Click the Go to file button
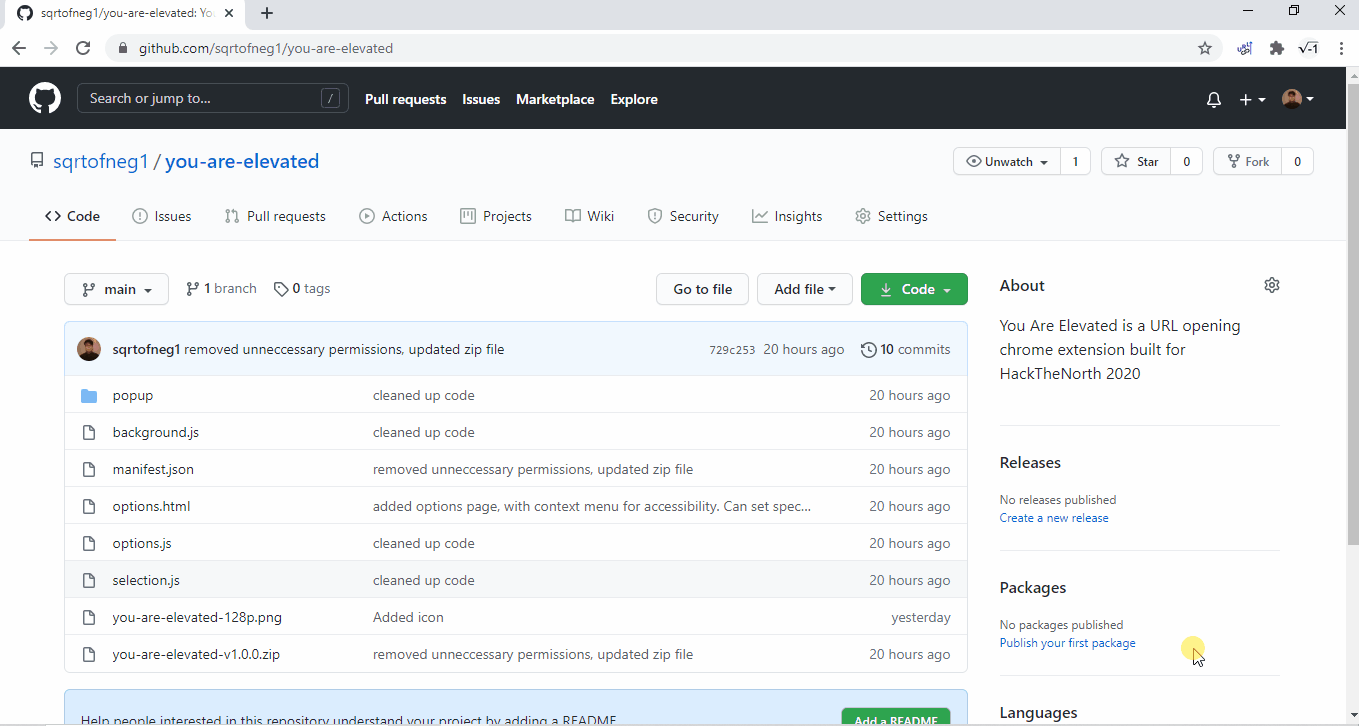The image size is (1359, 726). tap(703, 289)
